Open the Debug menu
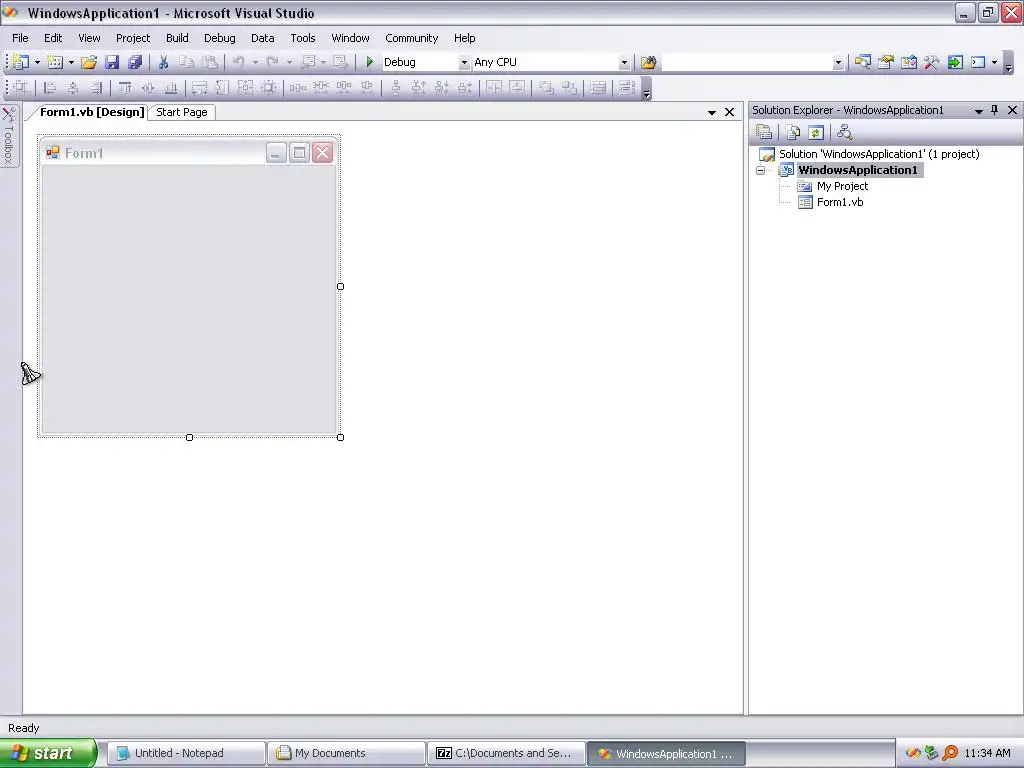This screenshot has height=768, width=1024. point(219,38)
